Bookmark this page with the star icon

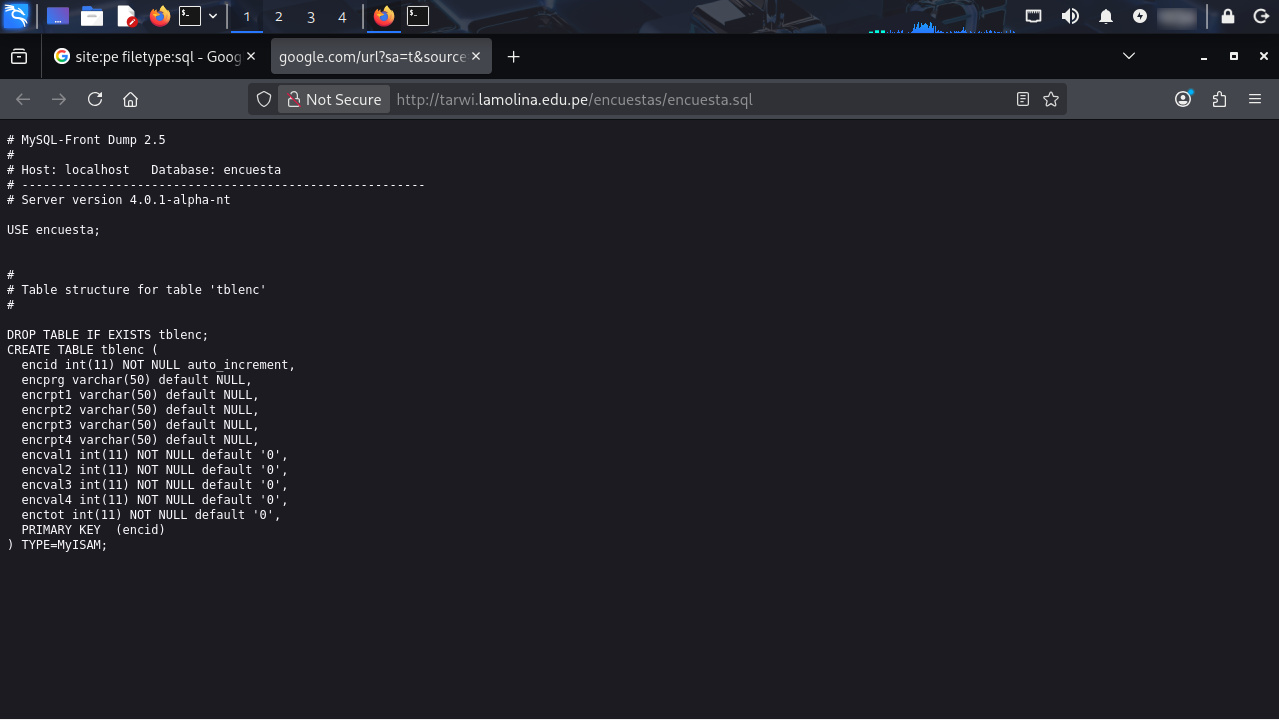1051,99
